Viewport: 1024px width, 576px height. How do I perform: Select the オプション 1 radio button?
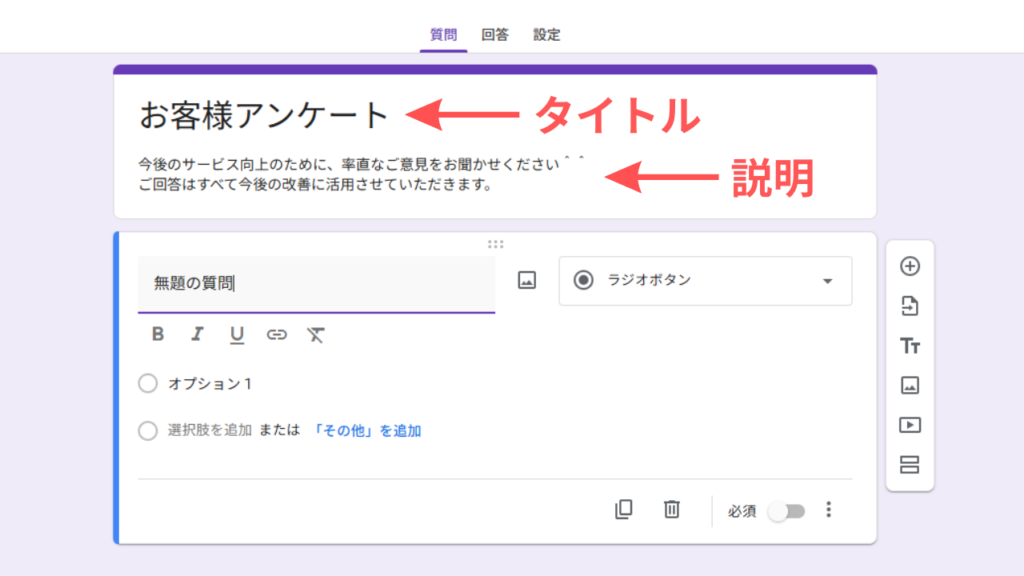[x=148, y=383]
